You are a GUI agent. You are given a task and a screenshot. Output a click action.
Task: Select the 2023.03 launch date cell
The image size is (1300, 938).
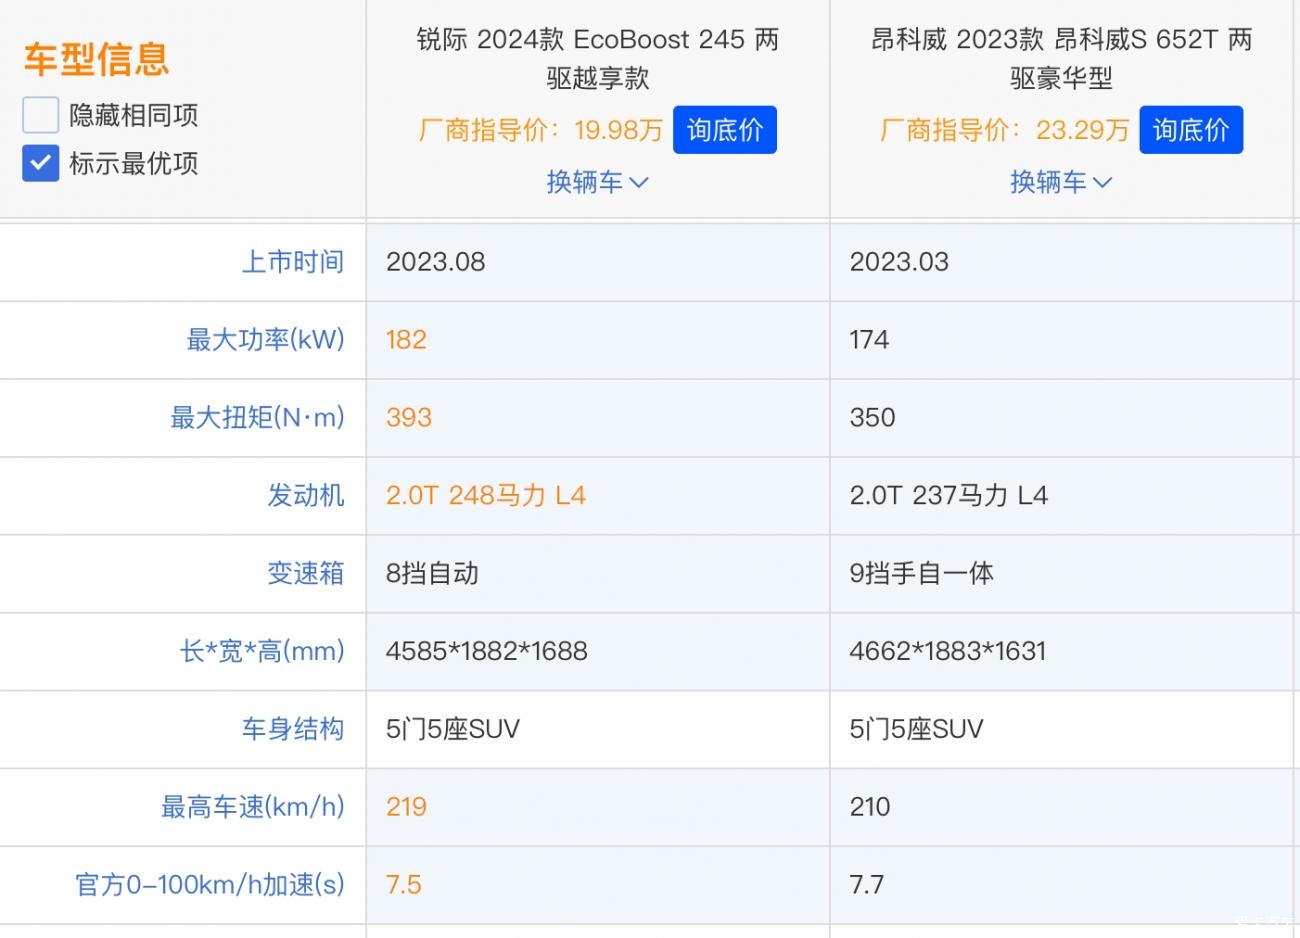[899, 262]
